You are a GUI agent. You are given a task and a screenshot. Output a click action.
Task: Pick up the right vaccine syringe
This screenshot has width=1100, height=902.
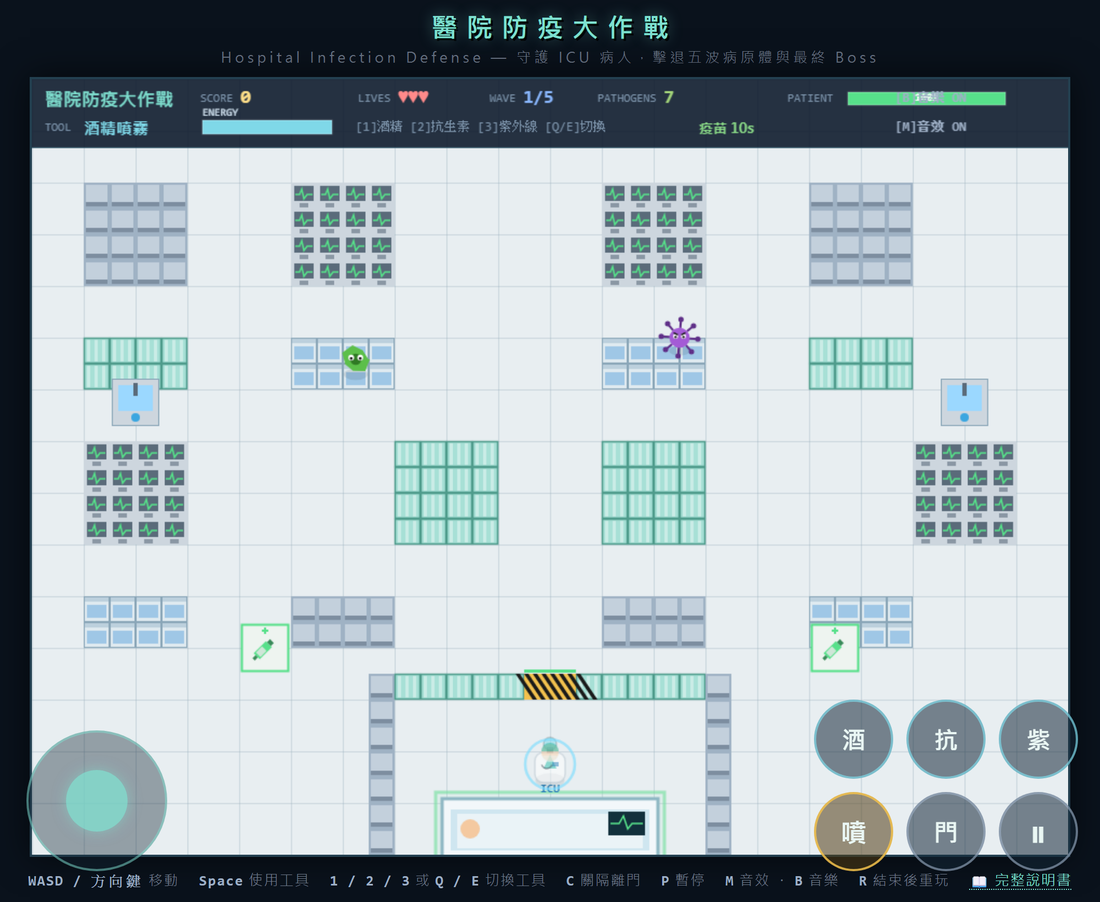pos(835,648)
